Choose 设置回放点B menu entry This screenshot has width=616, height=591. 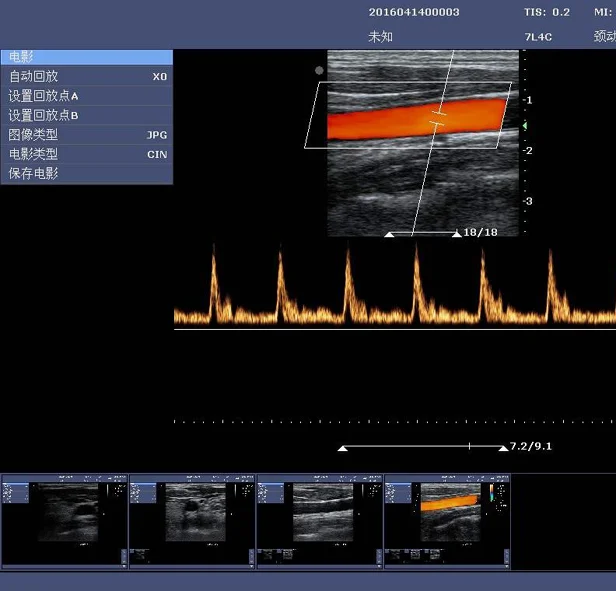coord(86,115)
